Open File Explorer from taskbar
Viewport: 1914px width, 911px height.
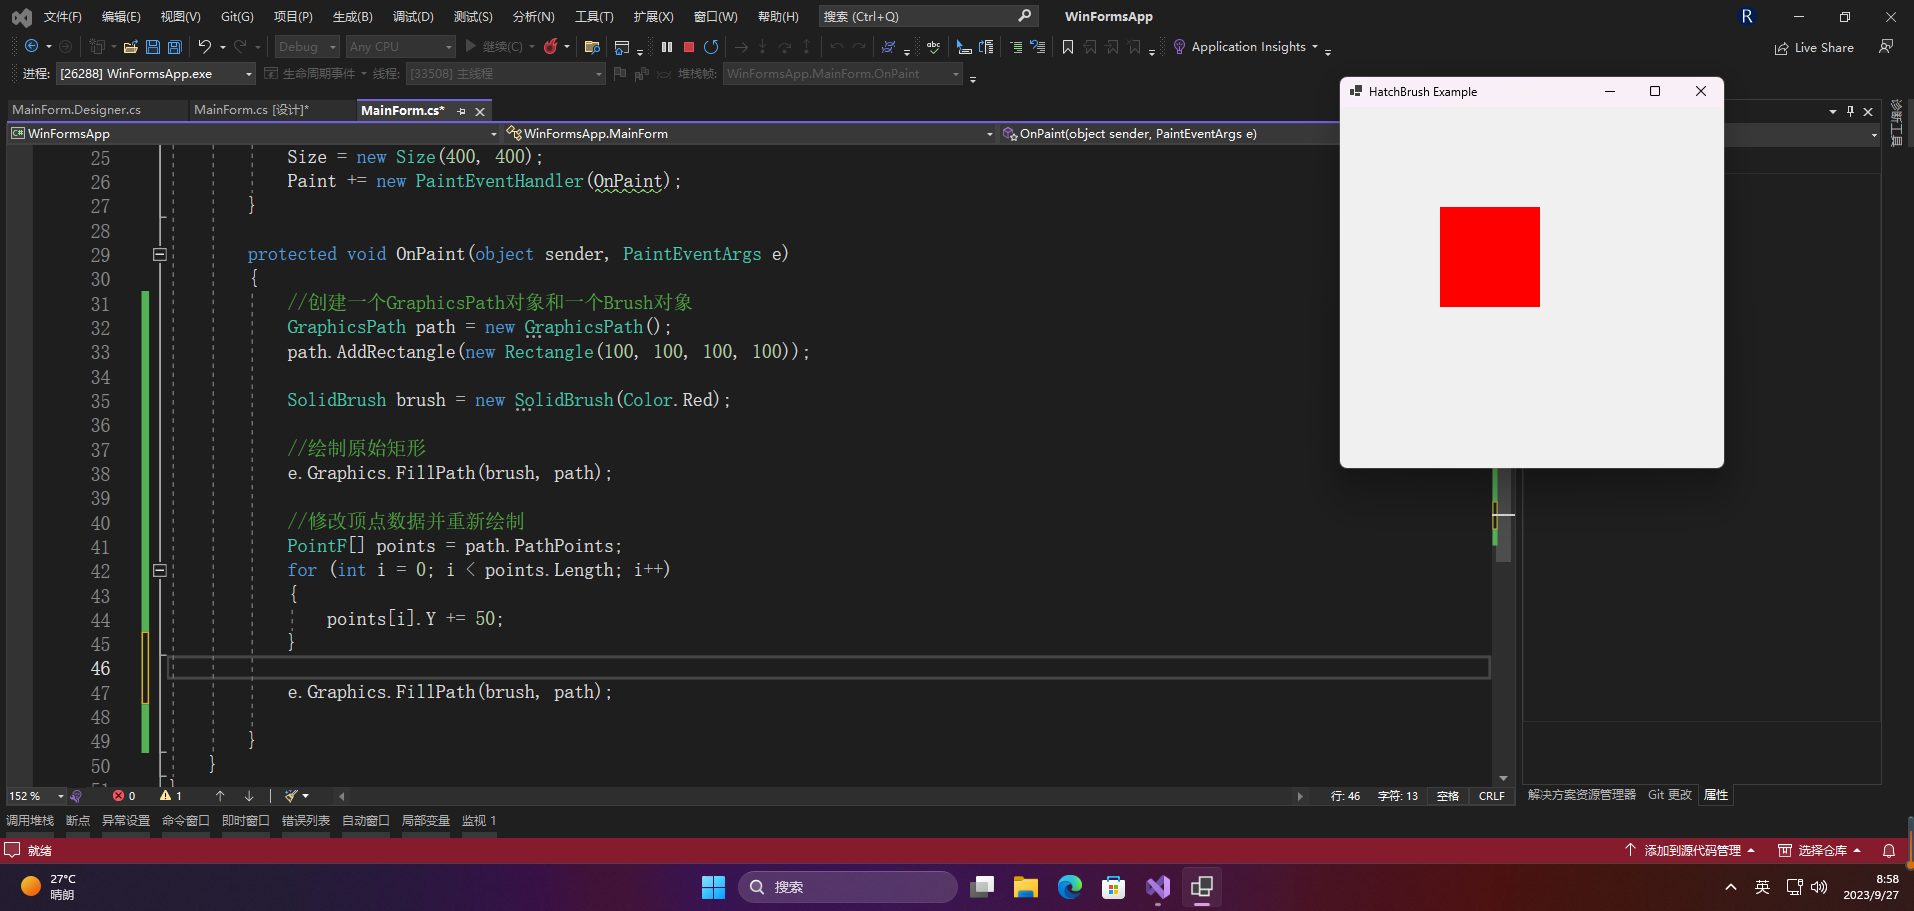click(x=1026, y=887)
